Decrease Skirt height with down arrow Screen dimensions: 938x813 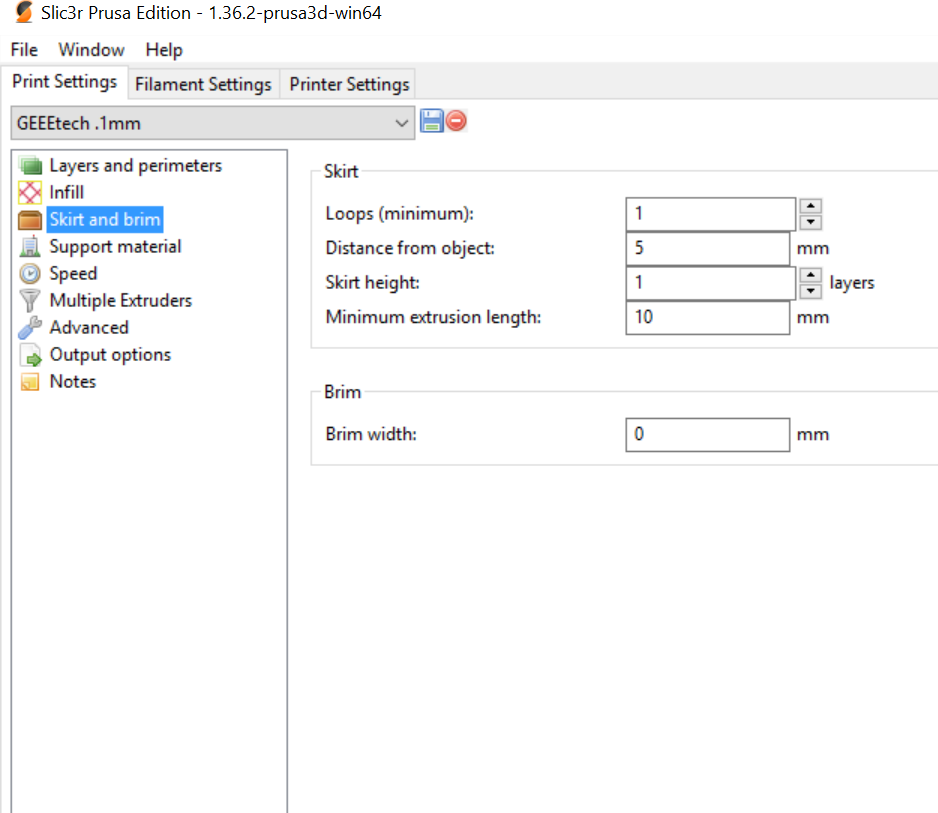(x=811, y=291)
